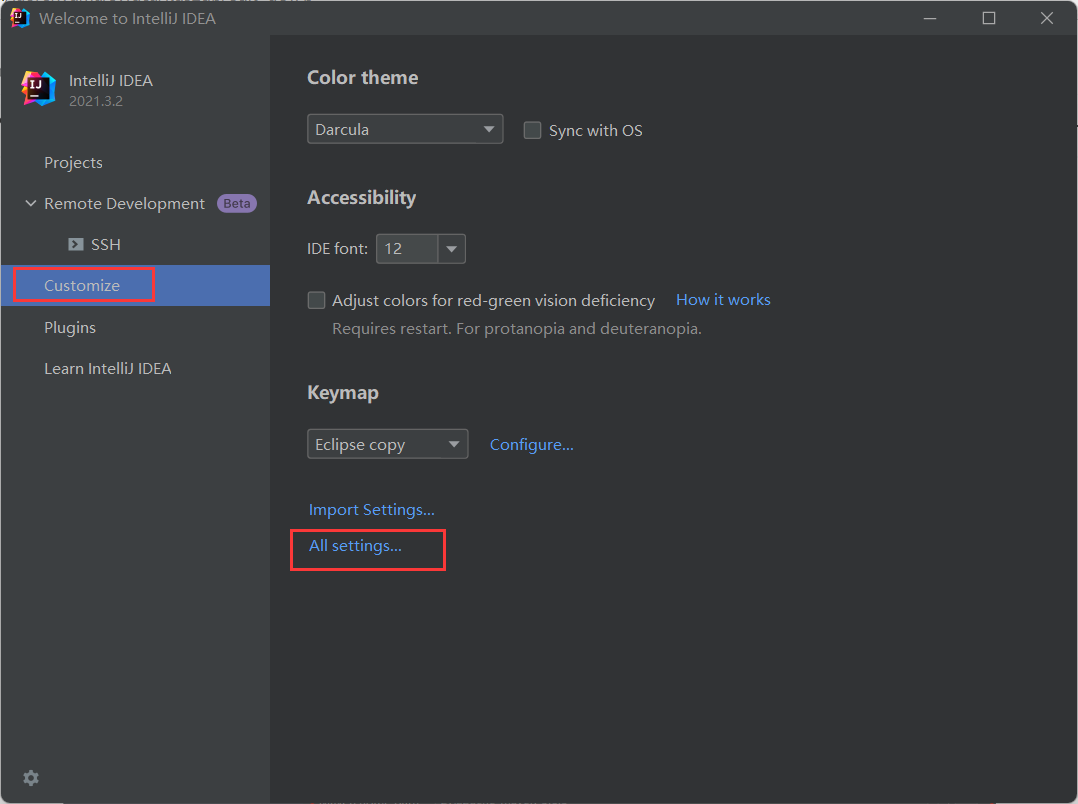The image size is (1078, 804).
Task: Click the Configure... keymap link
Action: click(x=531, y=445)
